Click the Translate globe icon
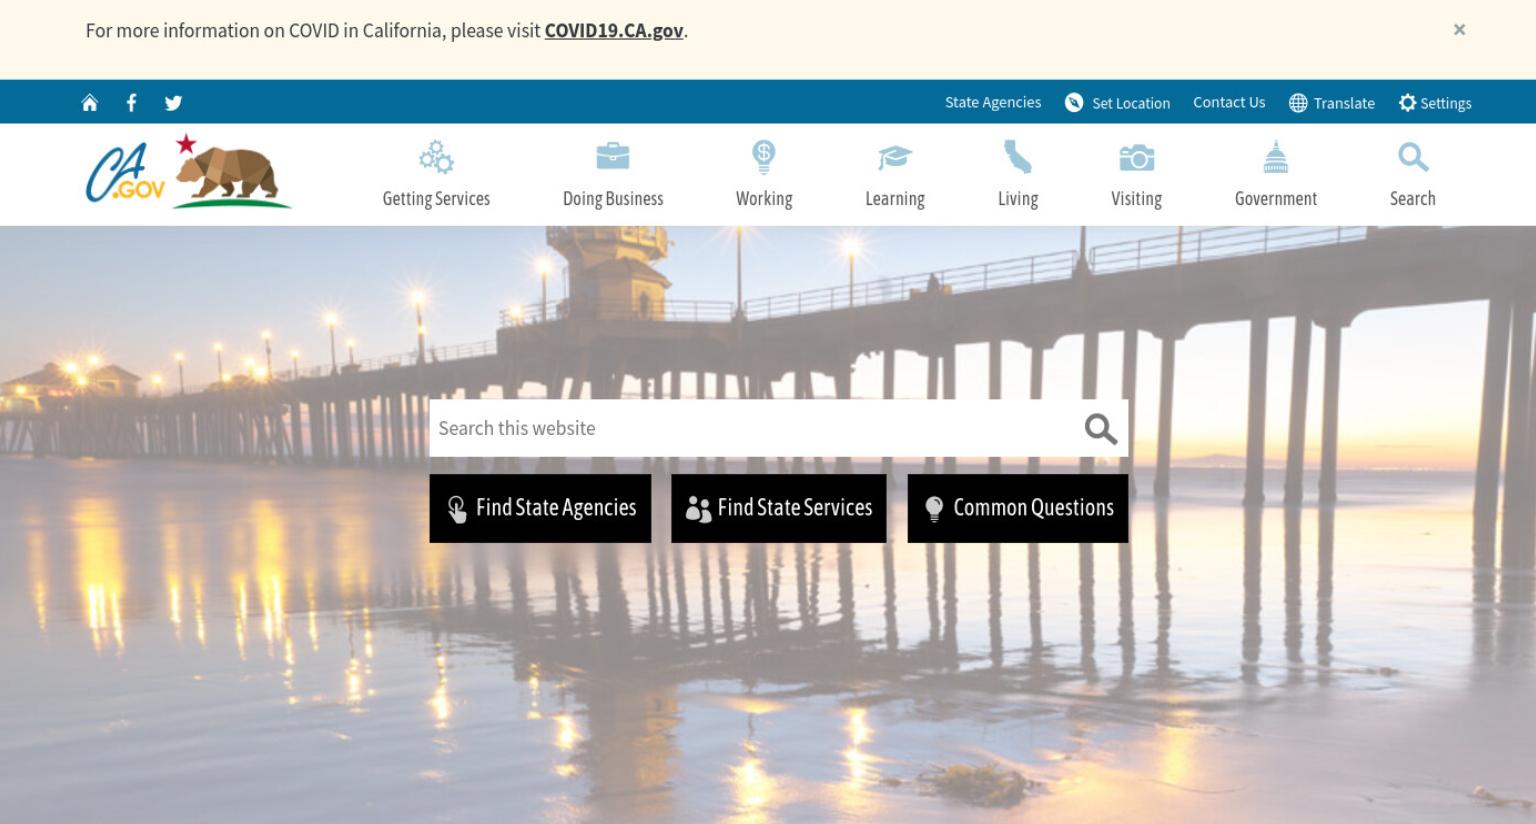Image resolution: width=1536 pixels, height=824 pixels. pyautogui.click(x=1298, y=103)
